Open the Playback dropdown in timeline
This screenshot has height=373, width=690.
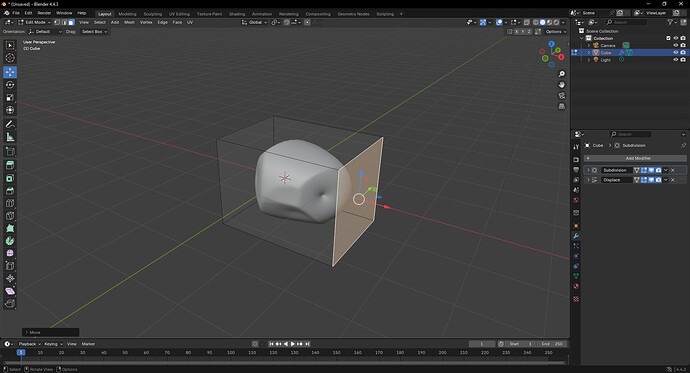[29, 344]
